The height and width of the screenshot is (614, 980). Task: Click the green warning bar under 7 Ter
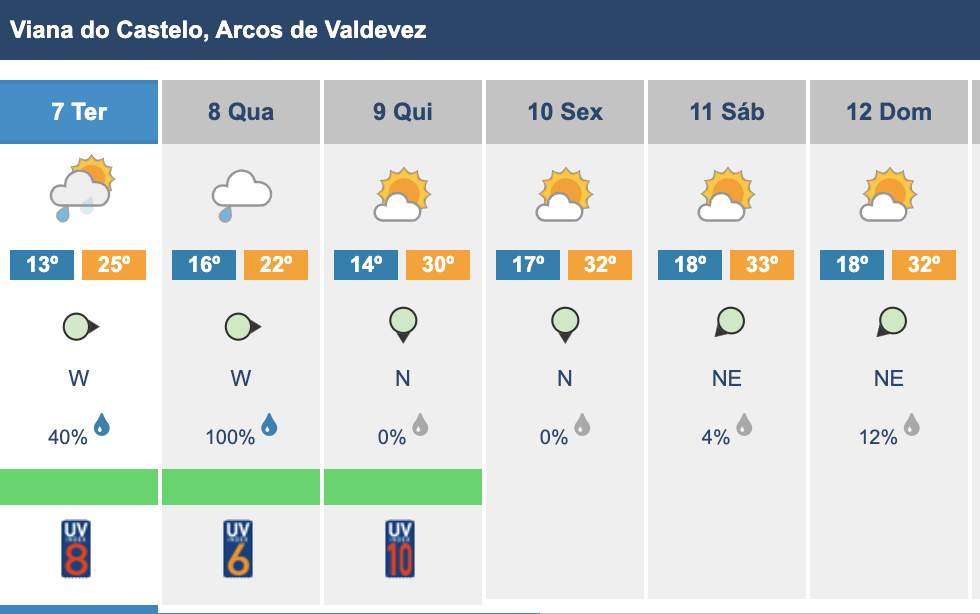click(79, 486)
